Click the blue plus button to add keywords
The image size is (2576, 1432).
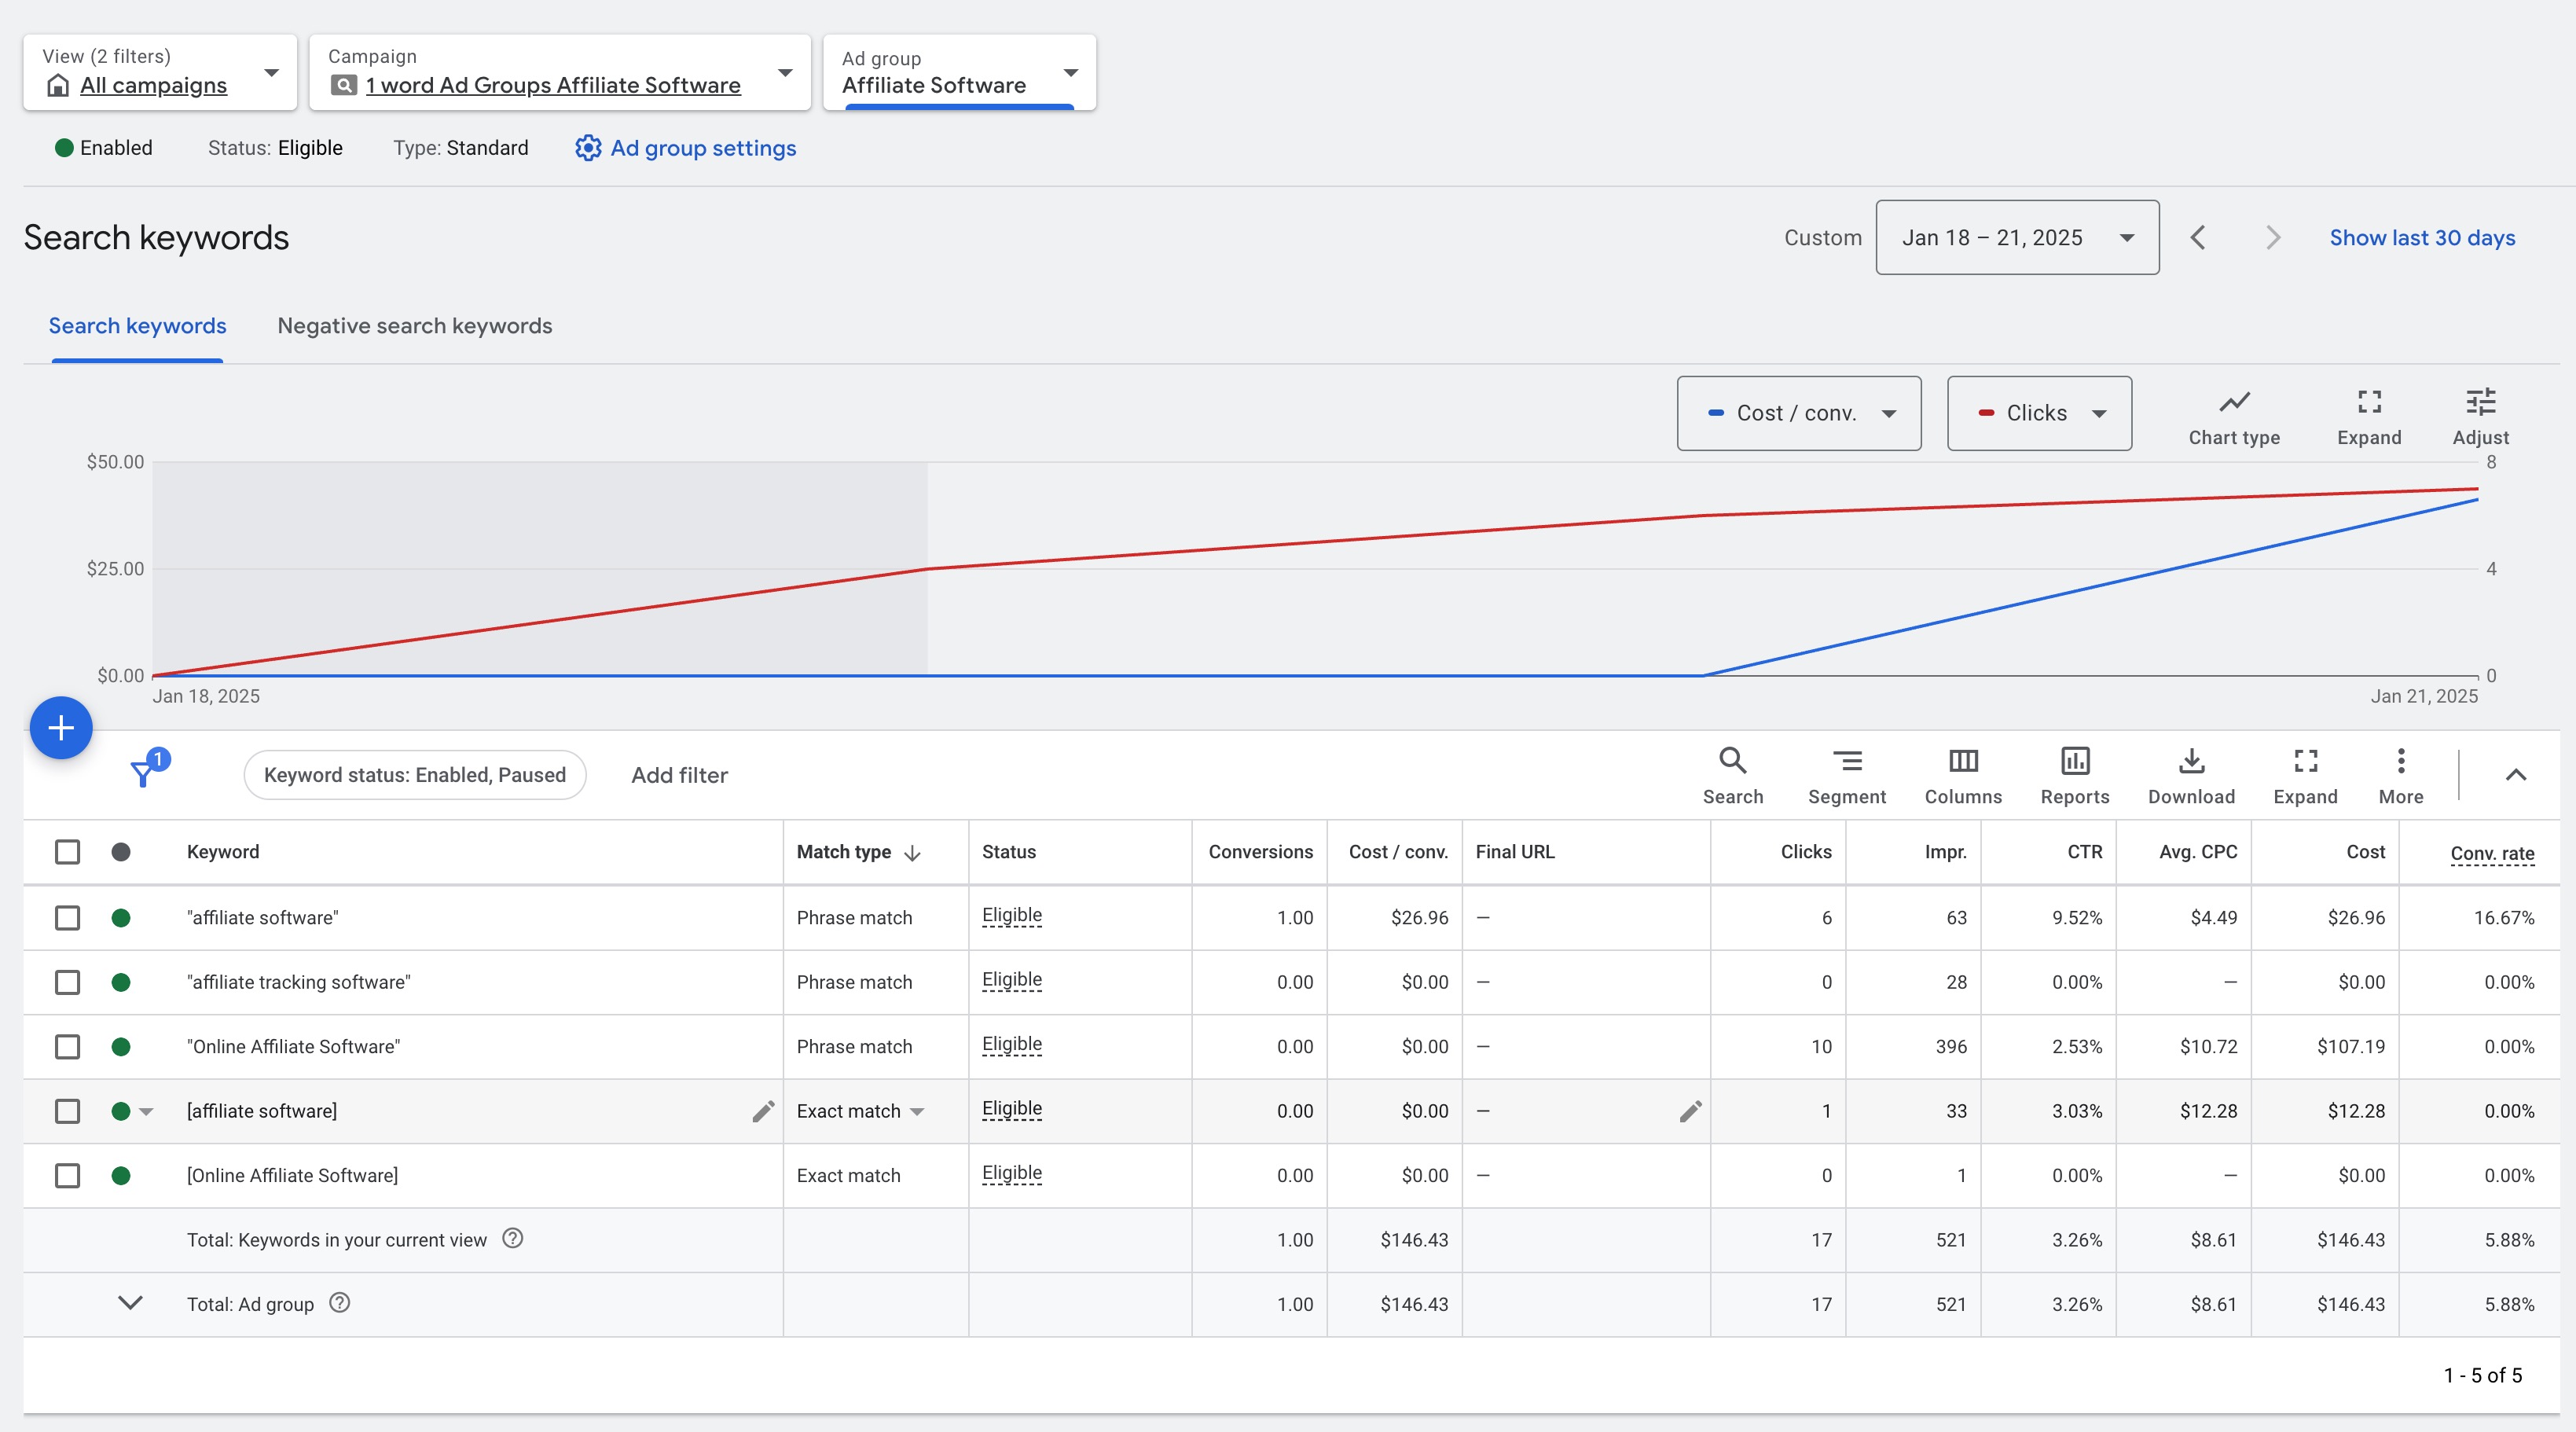60,727
